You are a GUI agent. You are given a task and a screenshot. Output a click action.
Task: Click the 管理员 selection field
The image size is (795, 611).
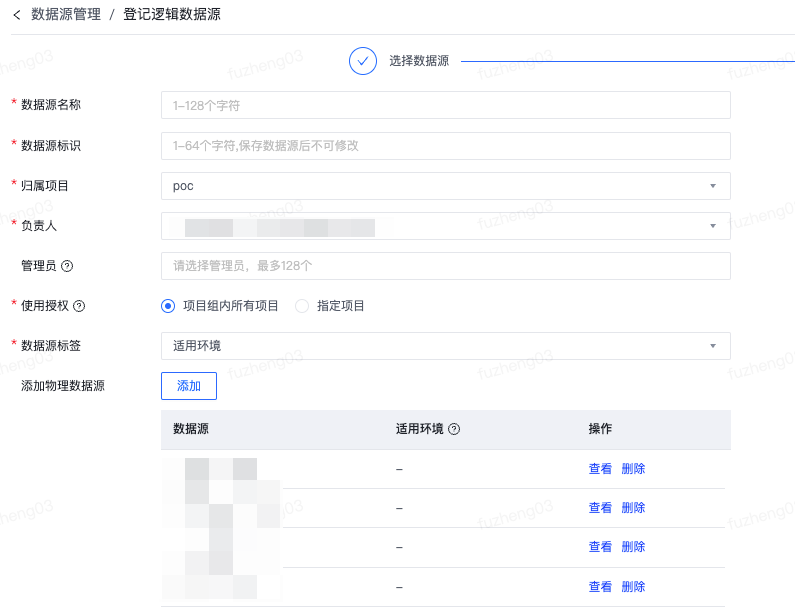click(x=445, y=266)
